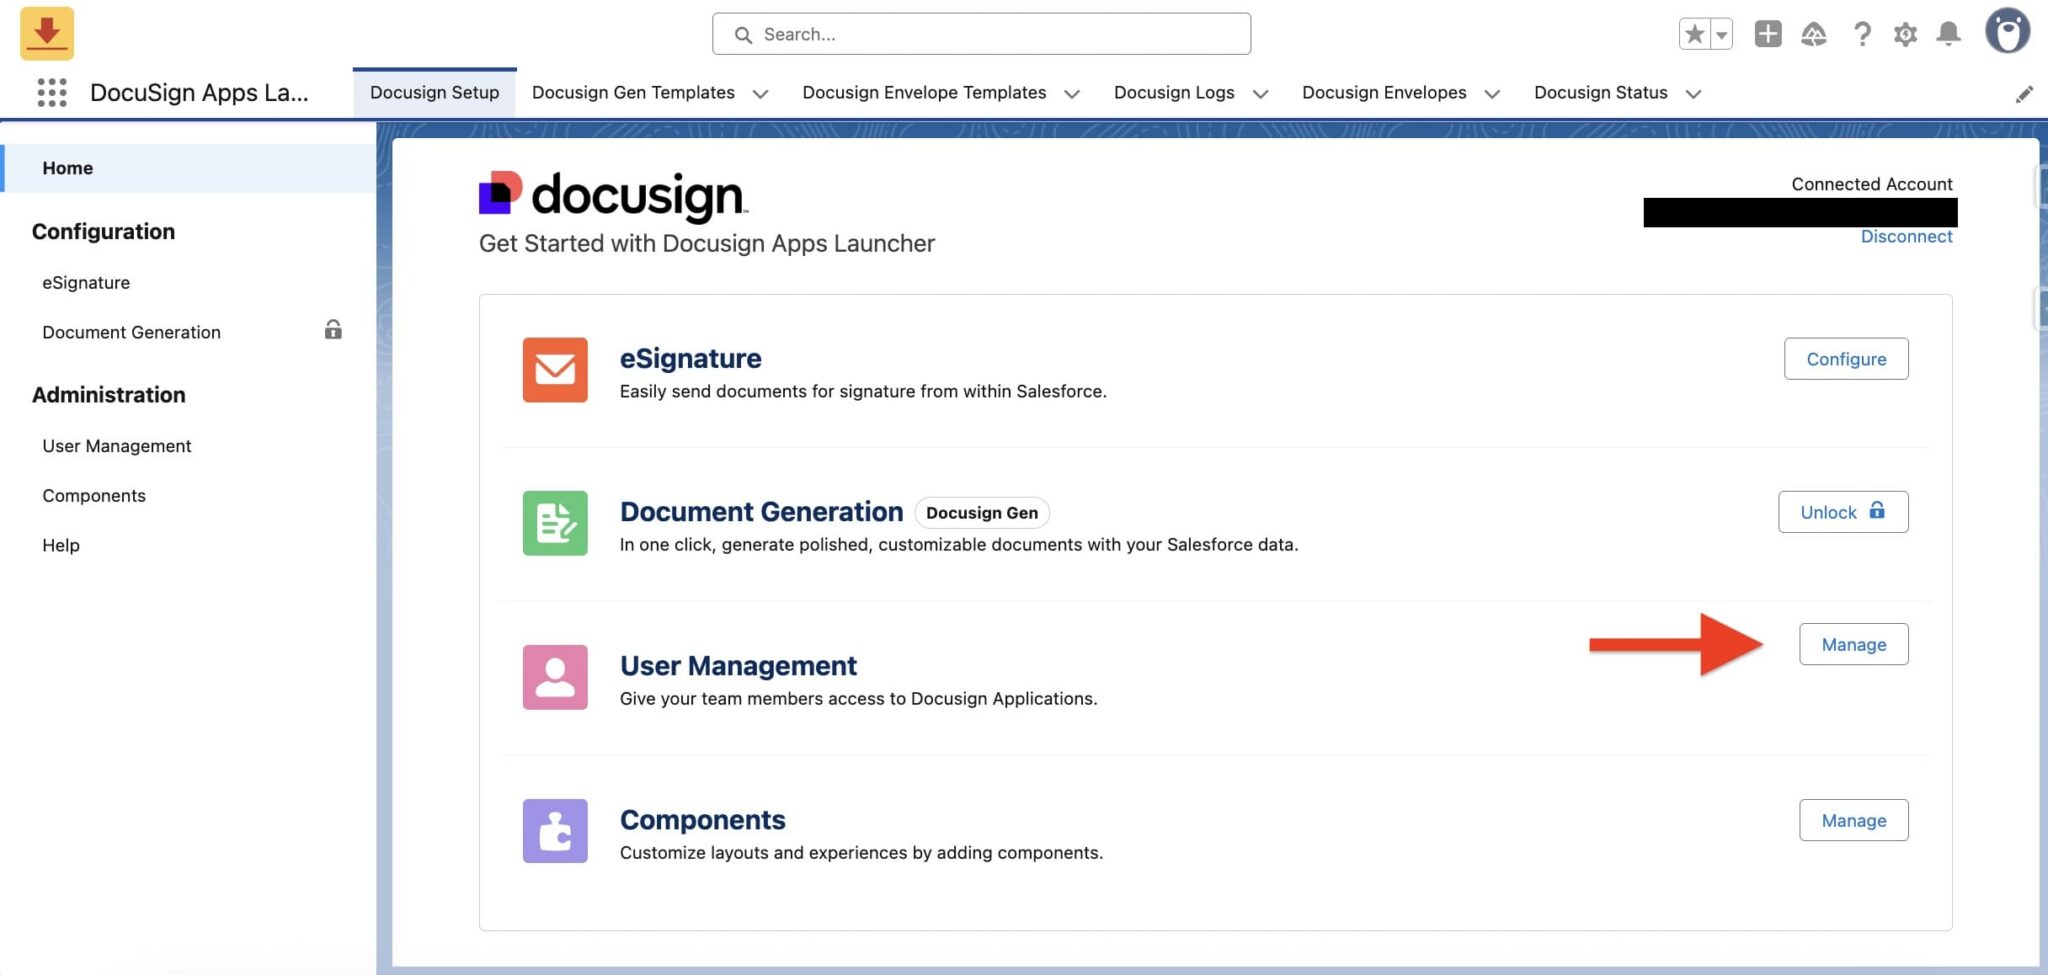Click the Components puzzle piece icon

coord(555,830)
